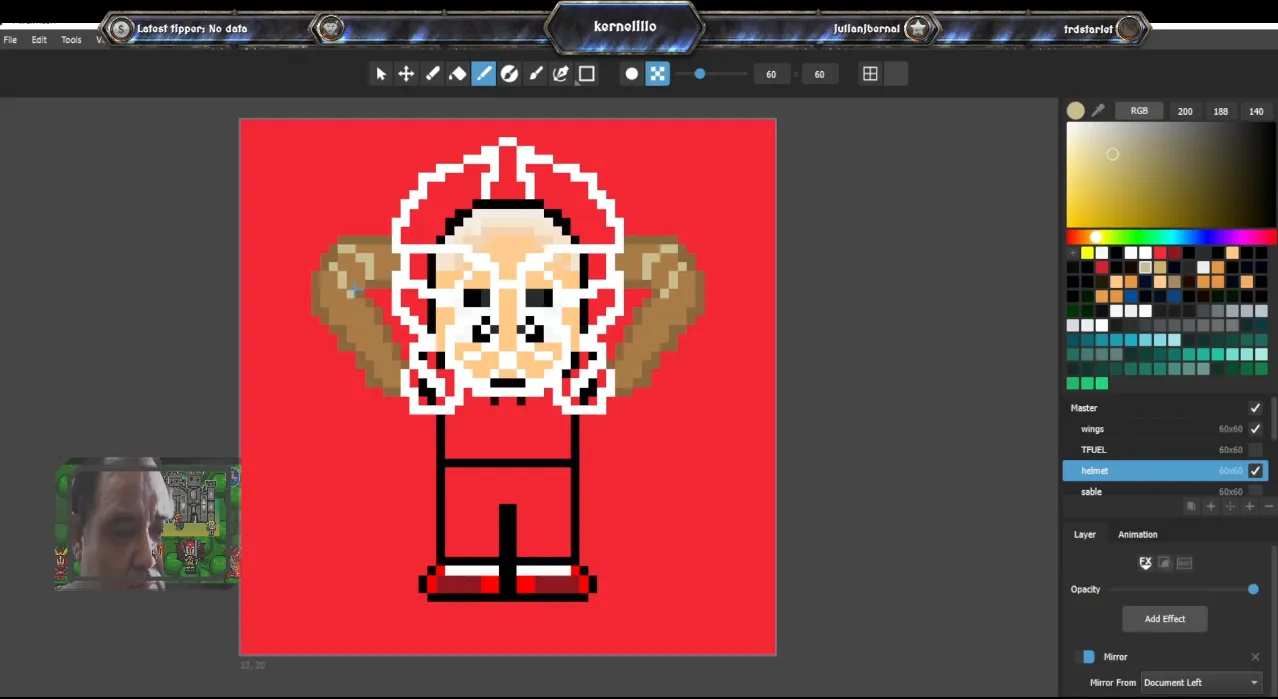Hide the wings layer checkbox
1278x699 pixels.
[1255, 429]
